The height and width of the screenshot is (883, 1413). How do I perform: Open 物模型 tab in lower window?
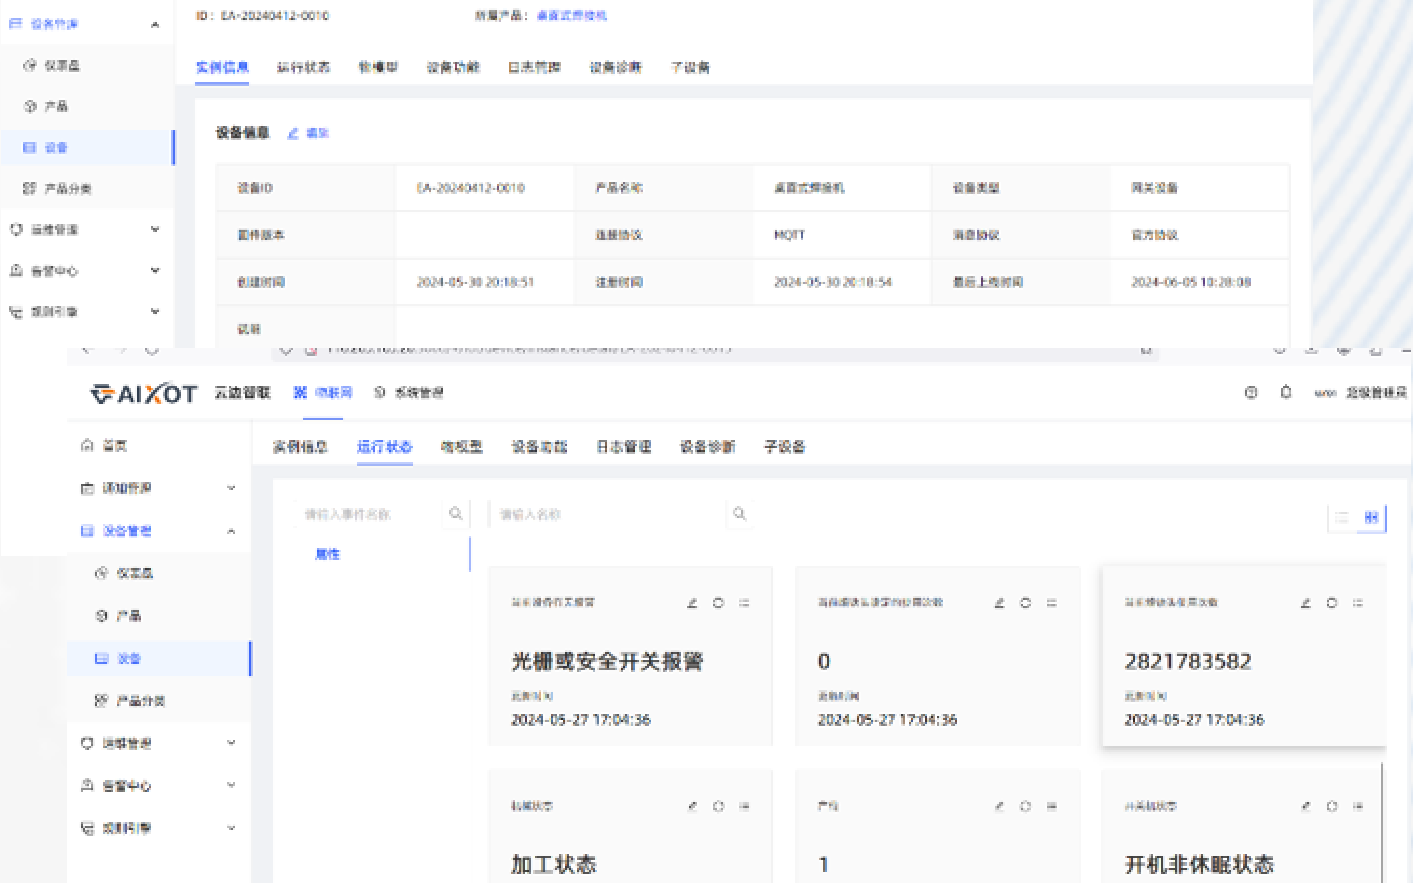click(x=462, y=447)
